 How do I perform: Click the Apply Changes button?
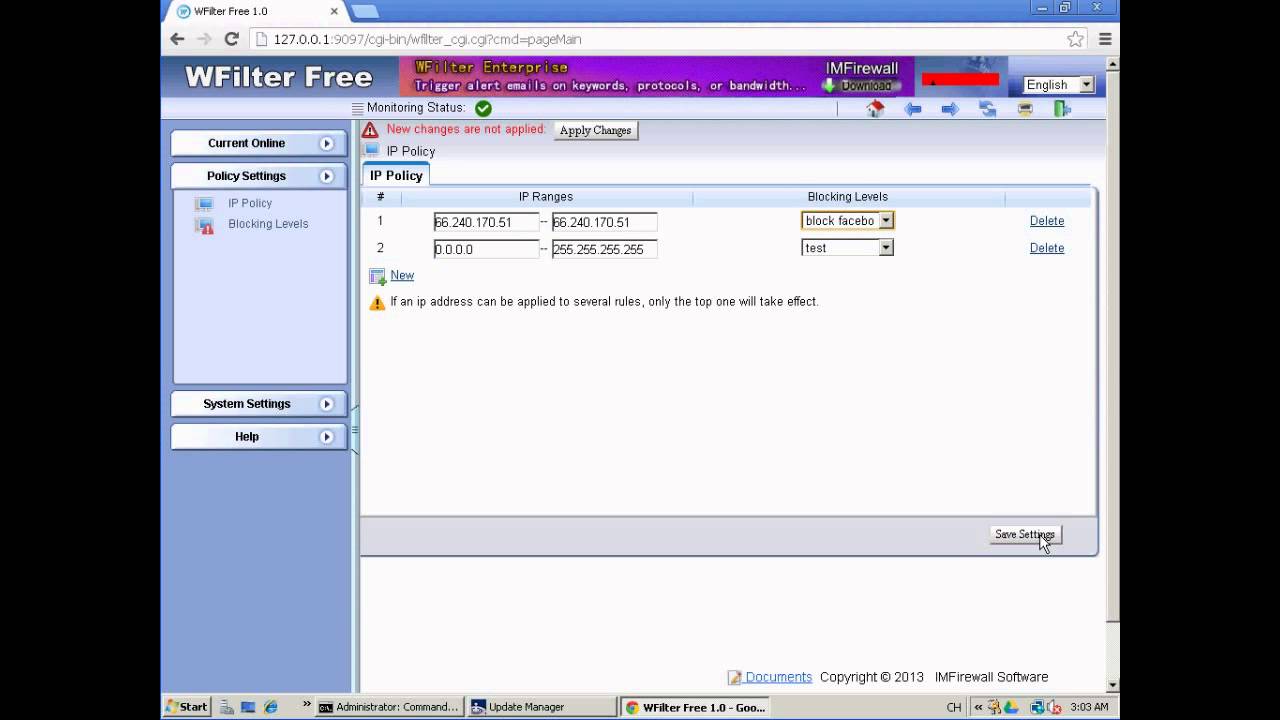pos(595,130)
